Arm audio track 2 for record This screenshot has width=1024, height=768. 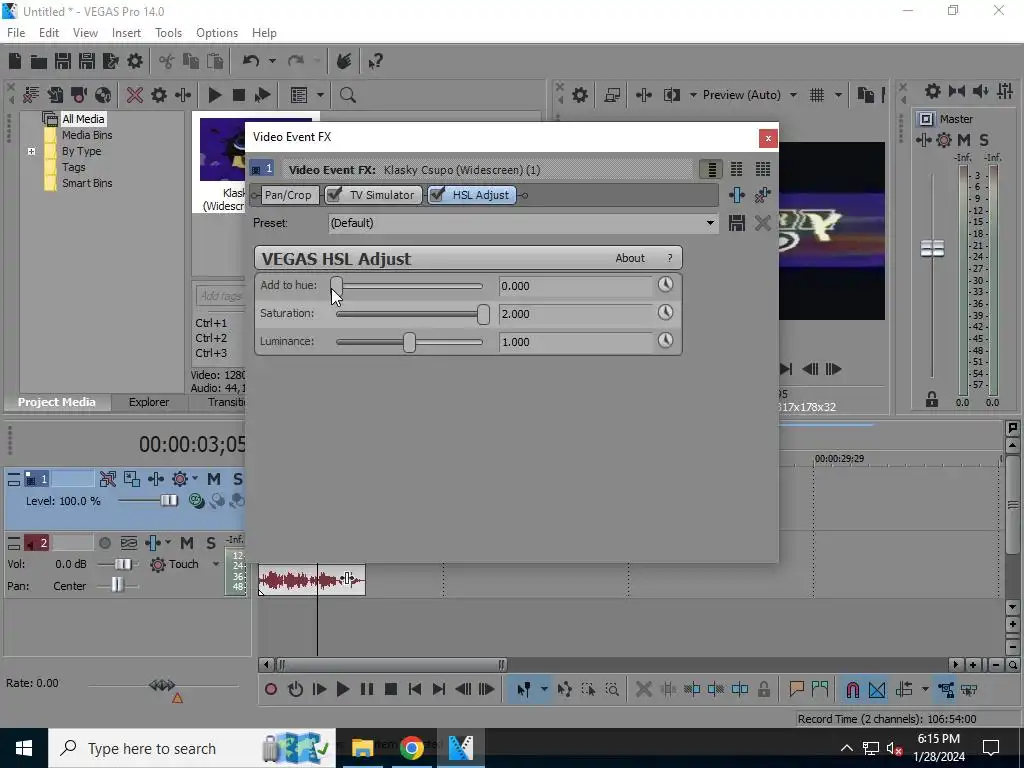click(104, 543)
